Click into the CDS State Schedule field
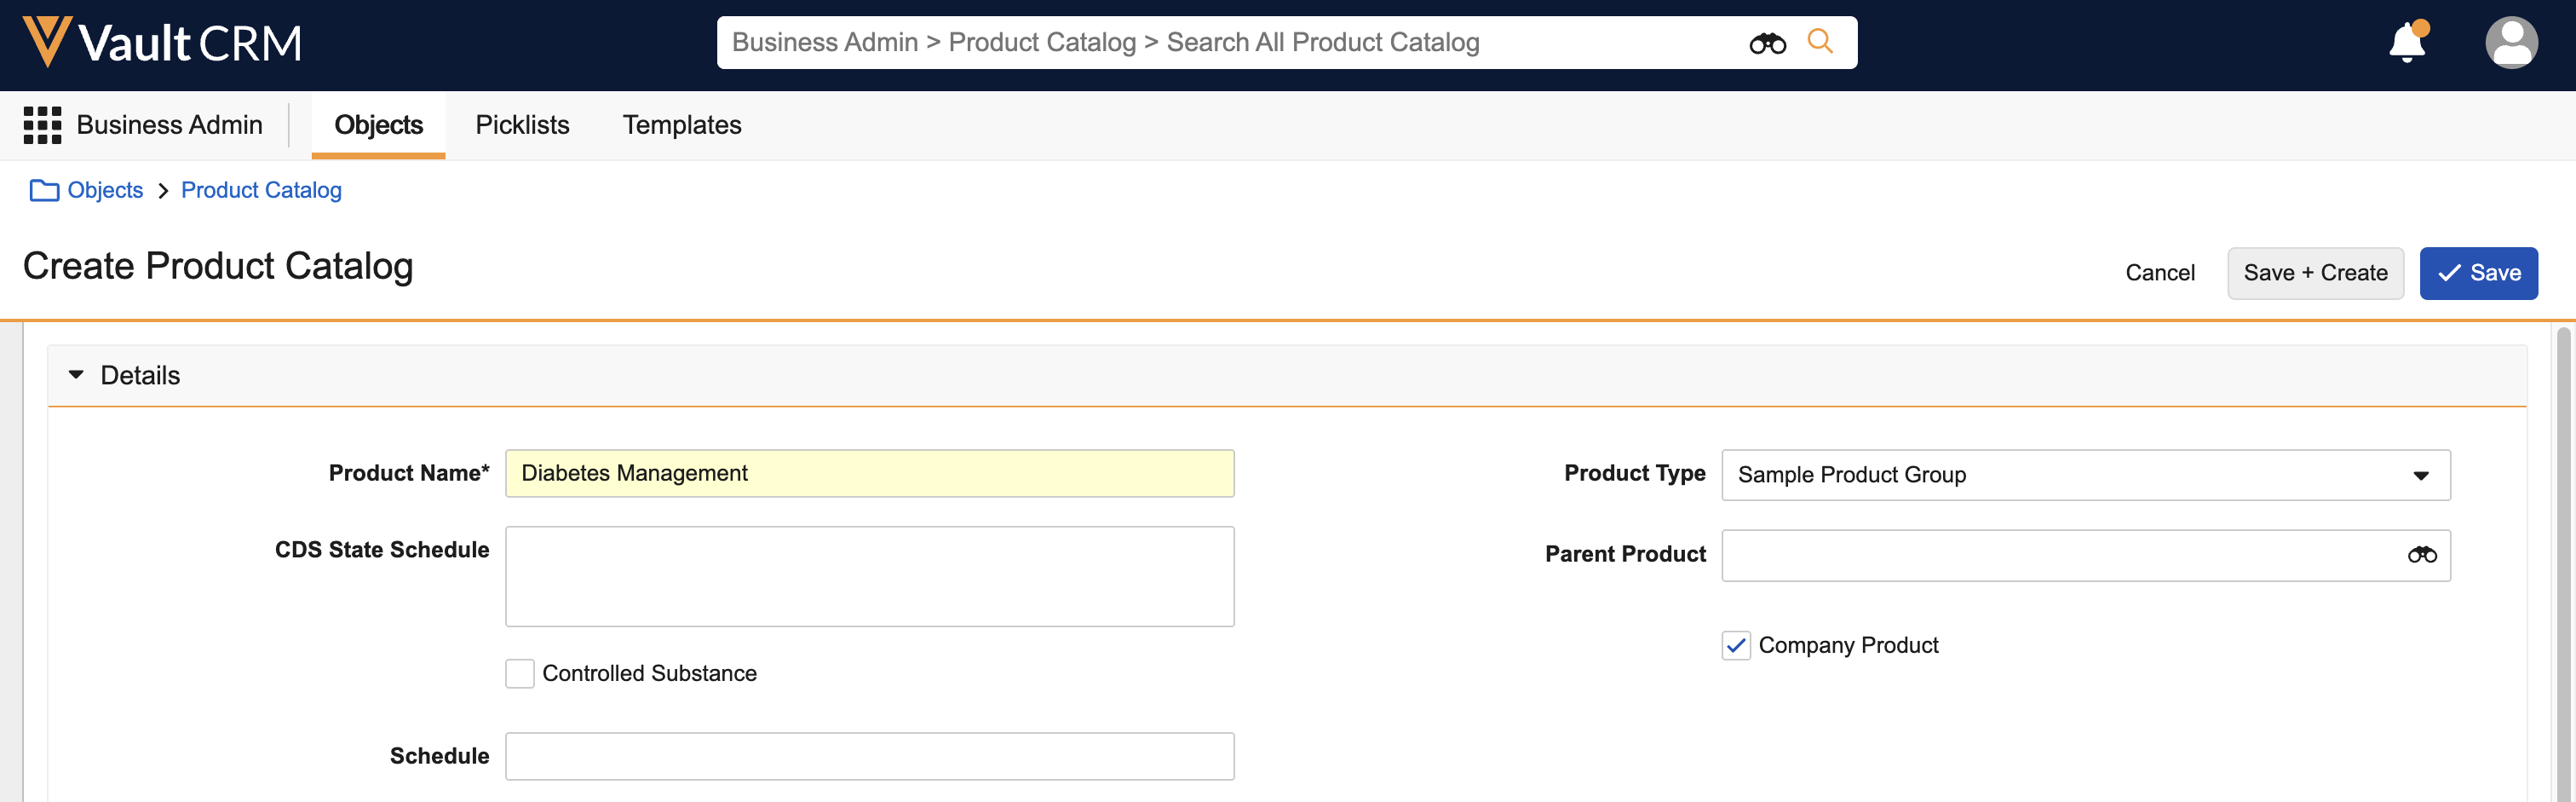Viewport: 2576px width, 802px height. pos(869,576)
